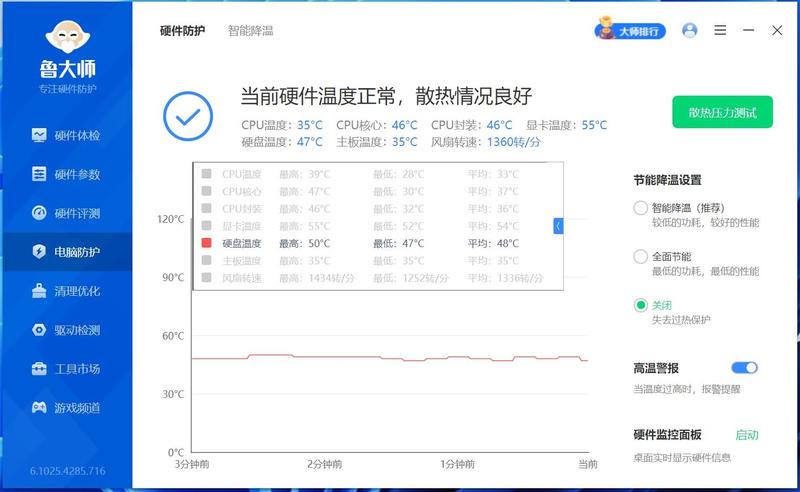
Task: Click the 硬盘温度 47°C reading
Action: pyautogui.click(x=282, y=142)
